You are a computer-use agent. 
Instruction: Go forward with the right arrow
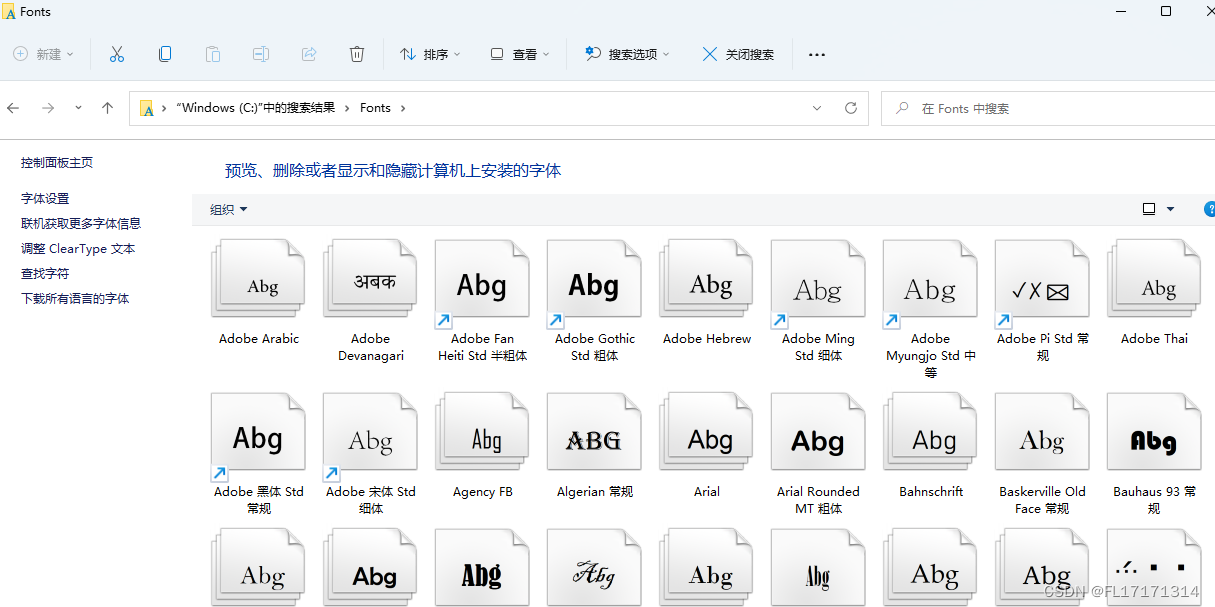click(47, 108)
